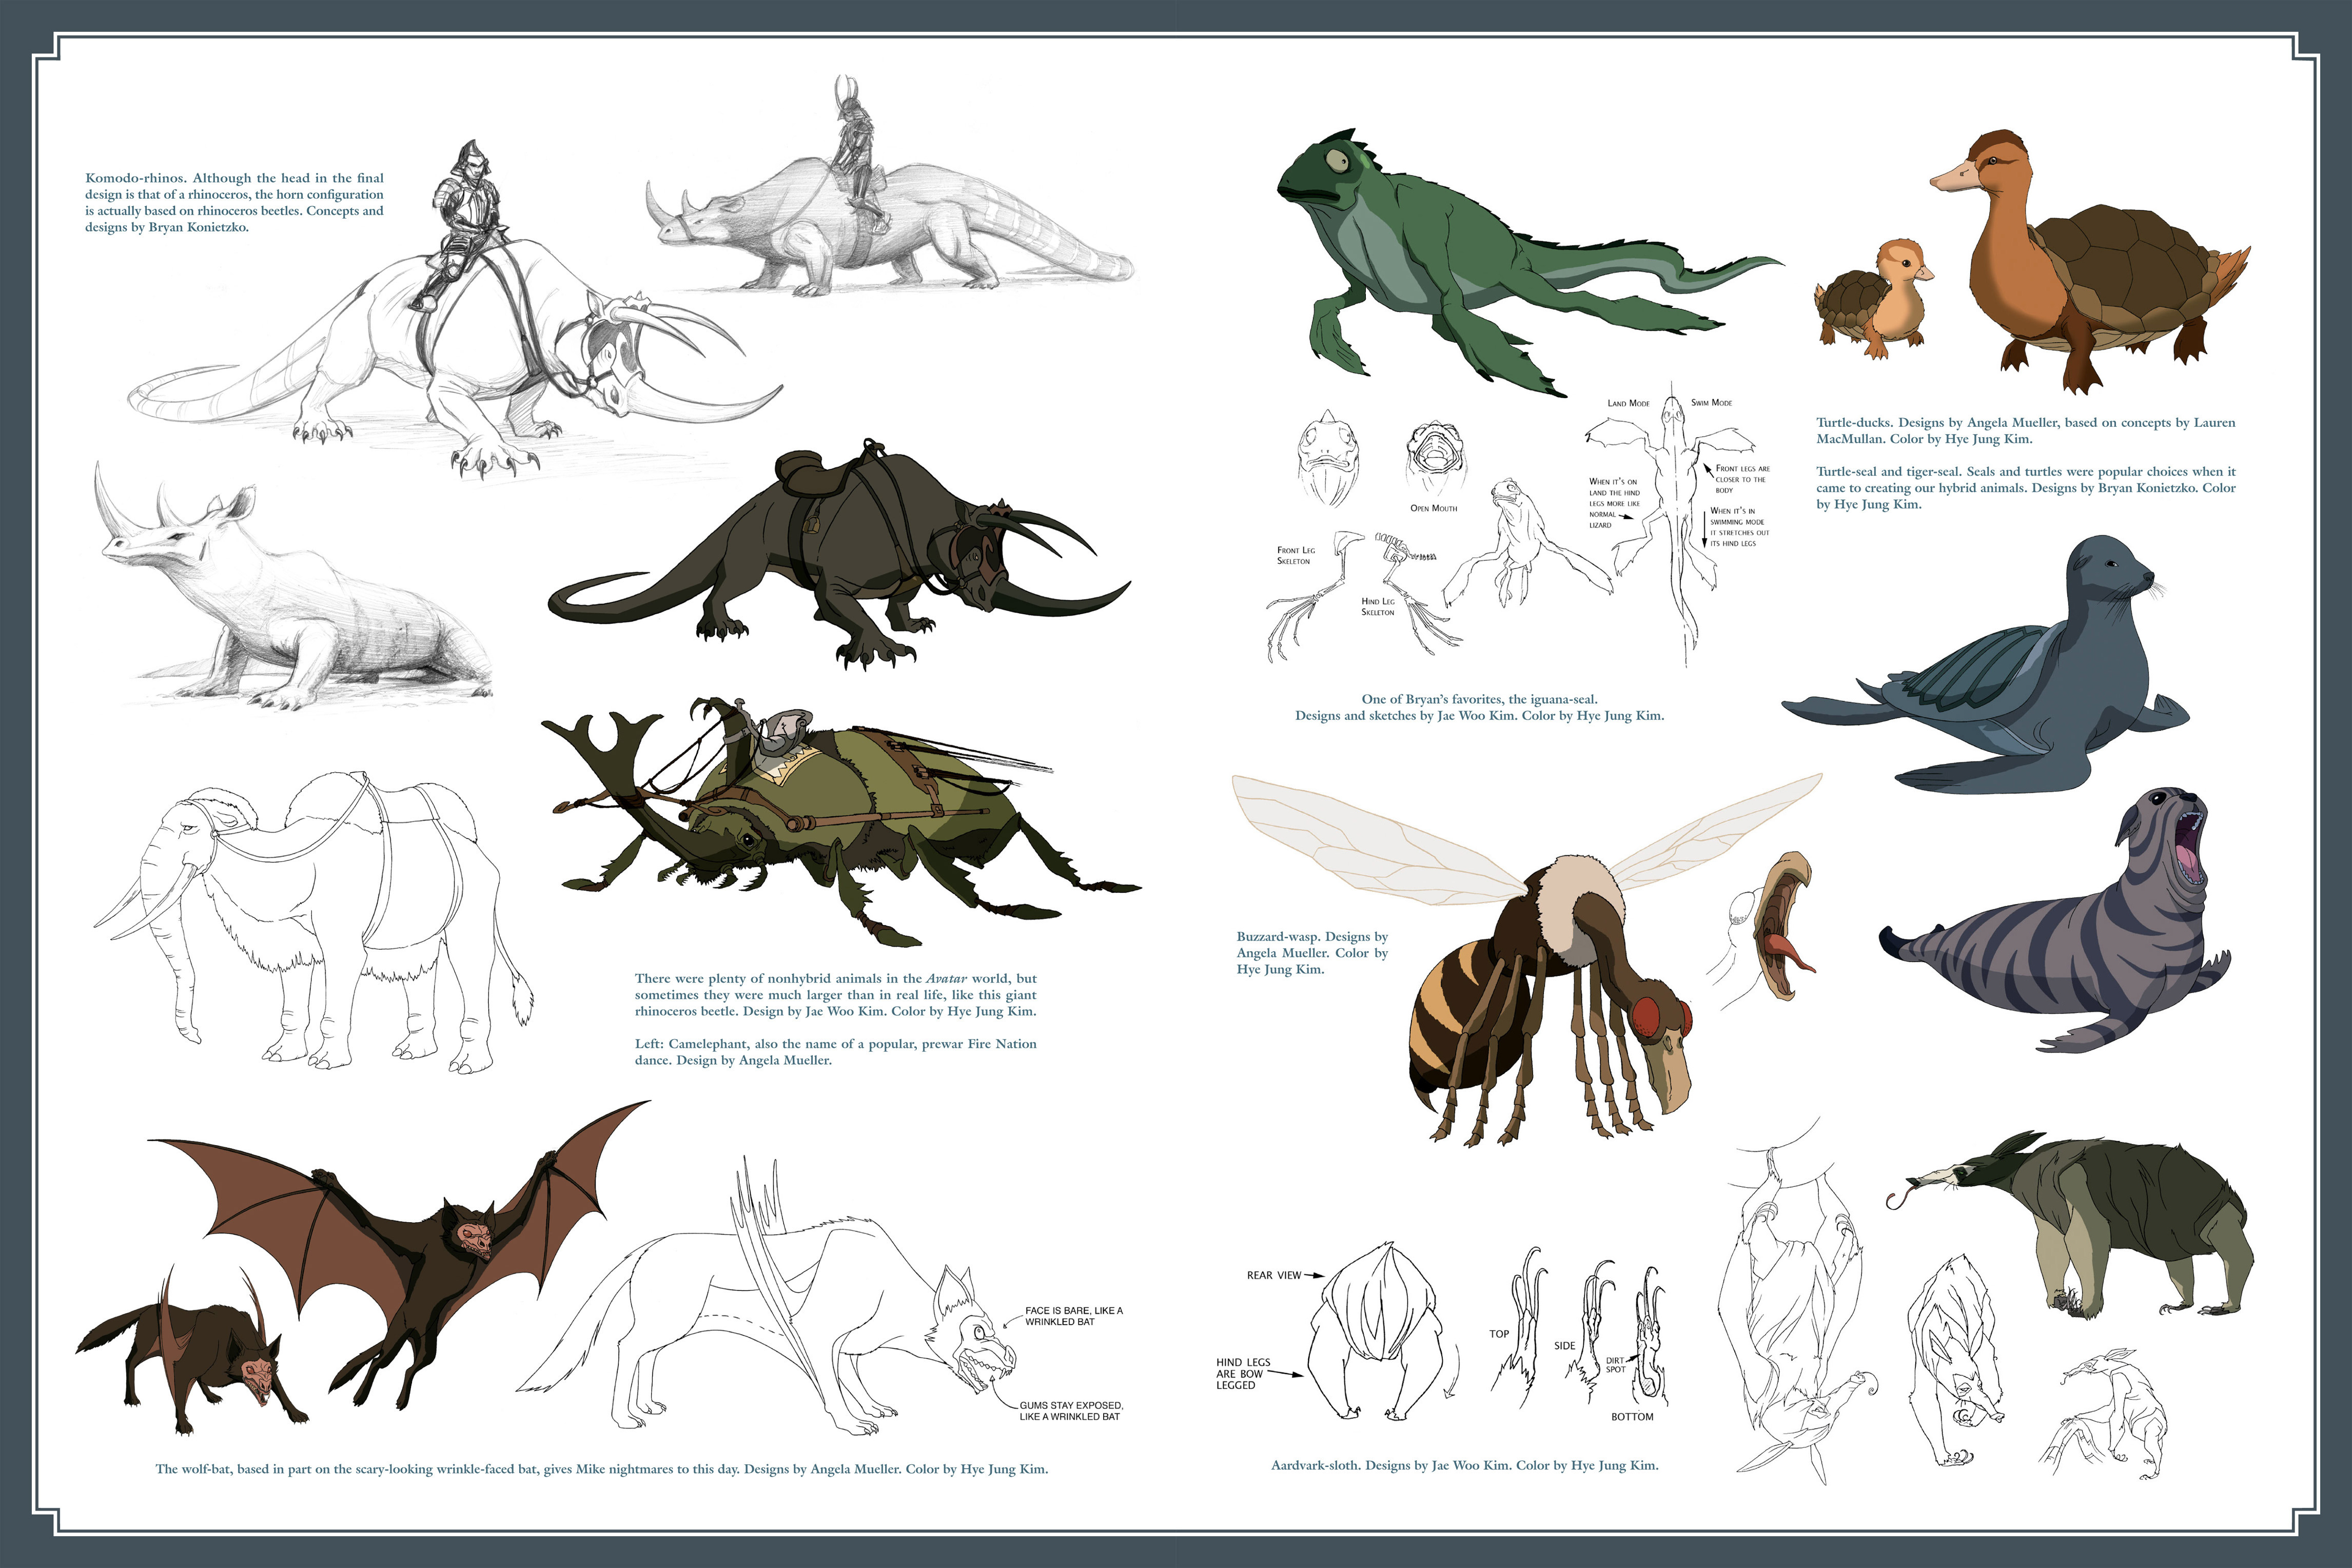Image resolution: width=2352 pixels, height=1568 pixels.
Task: Click the Komodo-rhinos caption paragraph
Action: (x=234, y=203)
